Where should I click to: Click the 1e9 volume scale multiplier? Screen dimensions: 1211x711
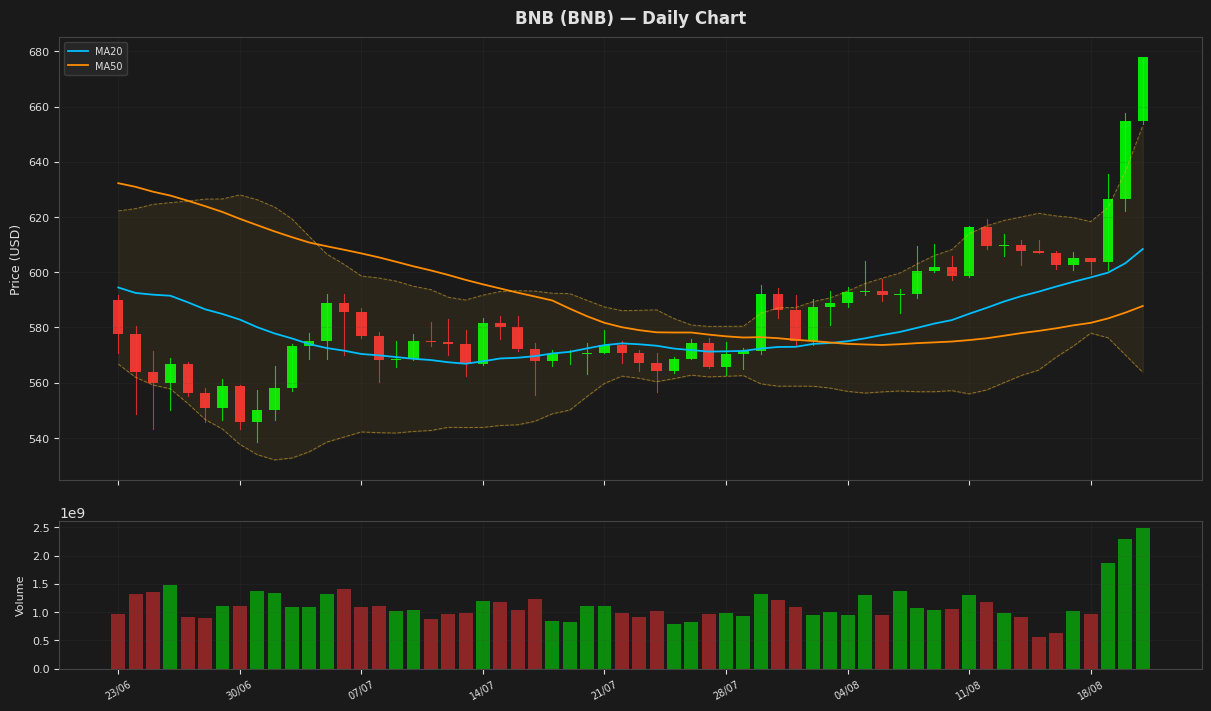point(73,513)
